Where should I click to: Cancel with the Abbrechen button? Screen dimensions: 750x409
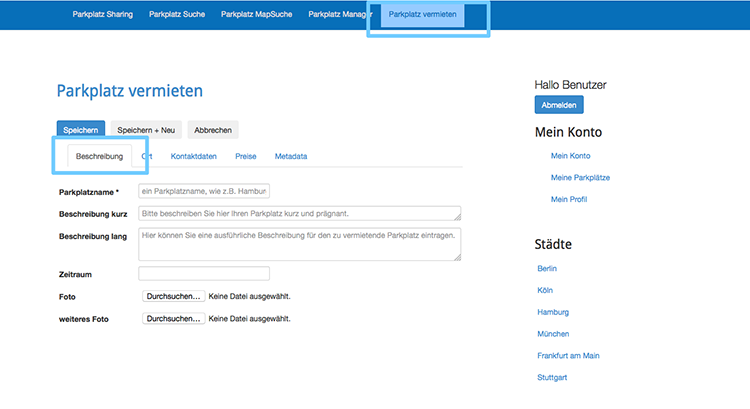pos(213,130)
